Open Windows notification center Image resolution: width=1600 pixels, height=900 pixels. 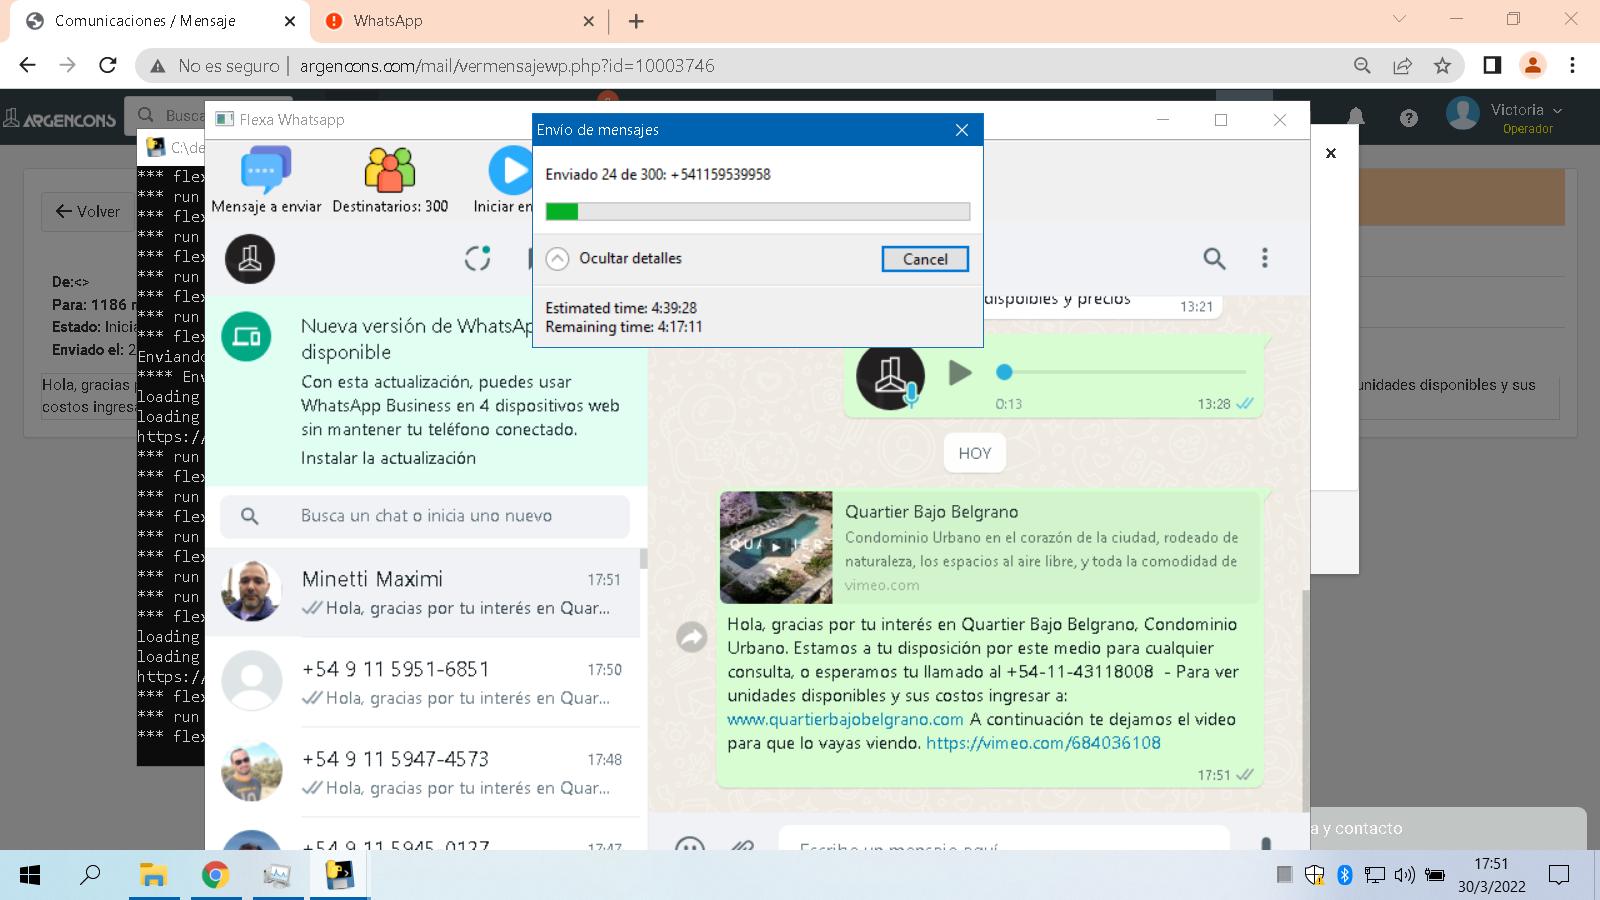1558,876
